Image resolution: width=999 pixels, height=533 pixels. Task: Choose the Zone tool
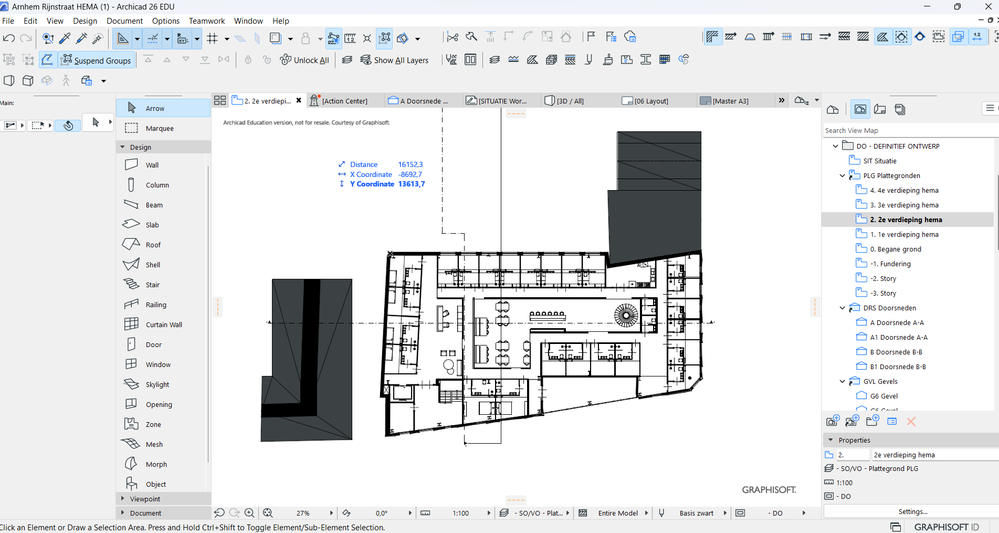153,425
